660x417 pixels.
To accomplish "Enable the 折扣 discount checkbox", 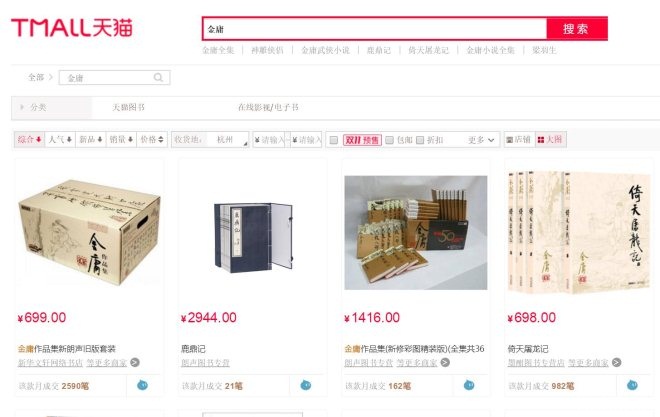I will pyautogui.click(x=420, y=140).
